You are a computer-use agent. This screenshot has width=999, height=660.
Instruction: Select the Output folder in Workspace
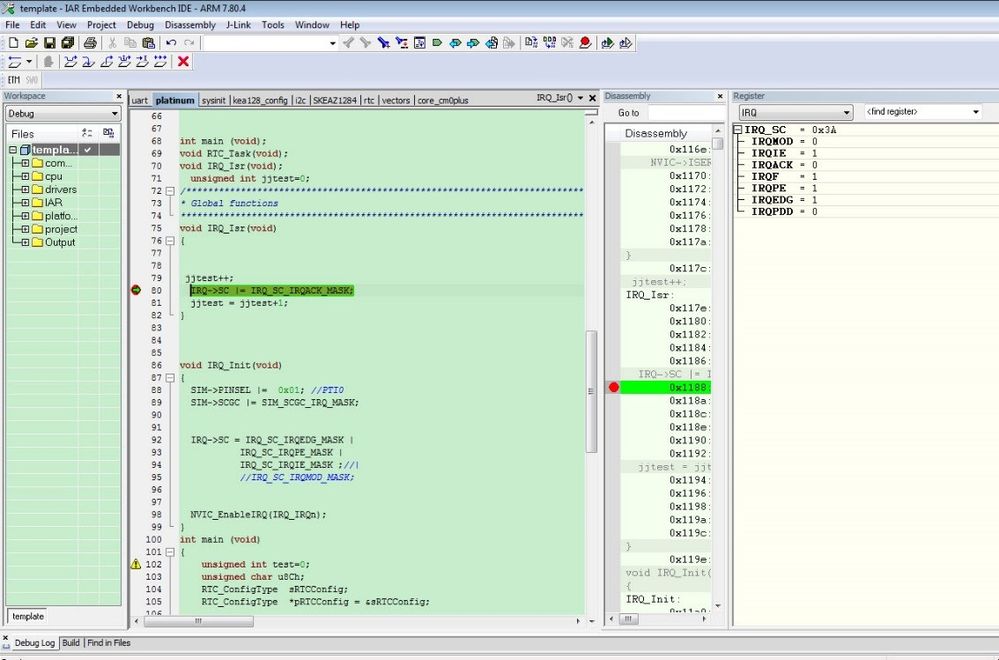tap(60, 242)
